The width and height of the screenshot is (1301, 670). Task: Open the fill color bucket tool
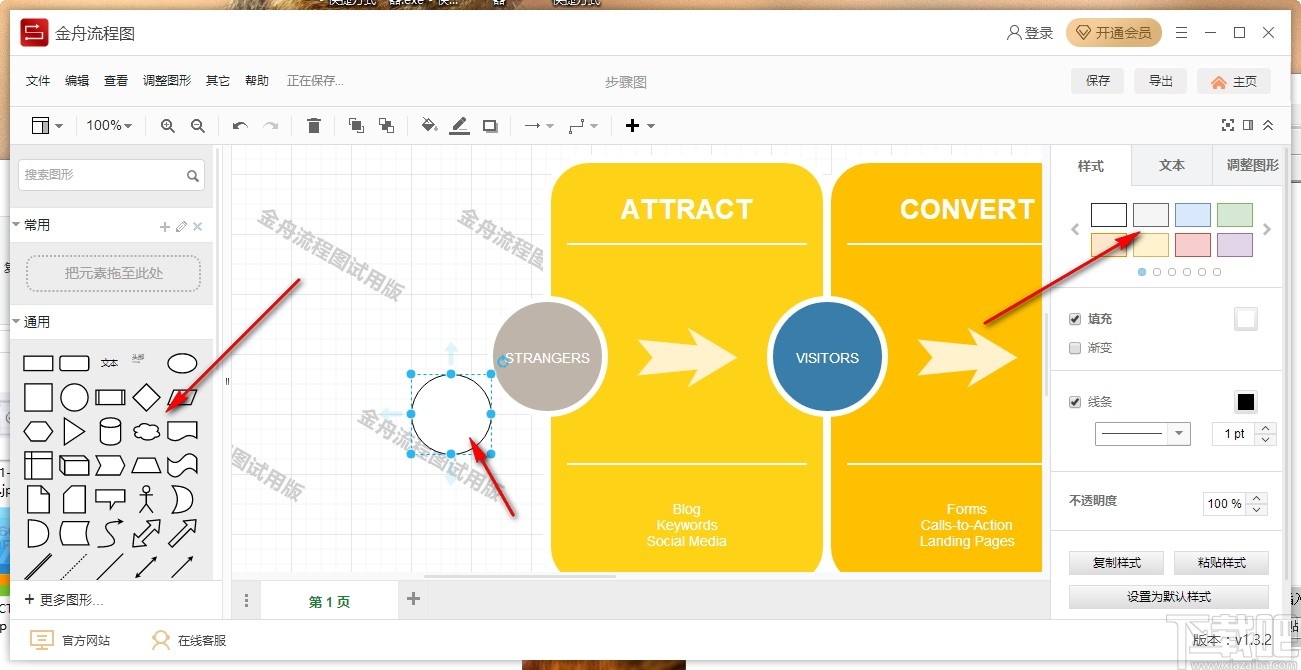tap(429, 126)
